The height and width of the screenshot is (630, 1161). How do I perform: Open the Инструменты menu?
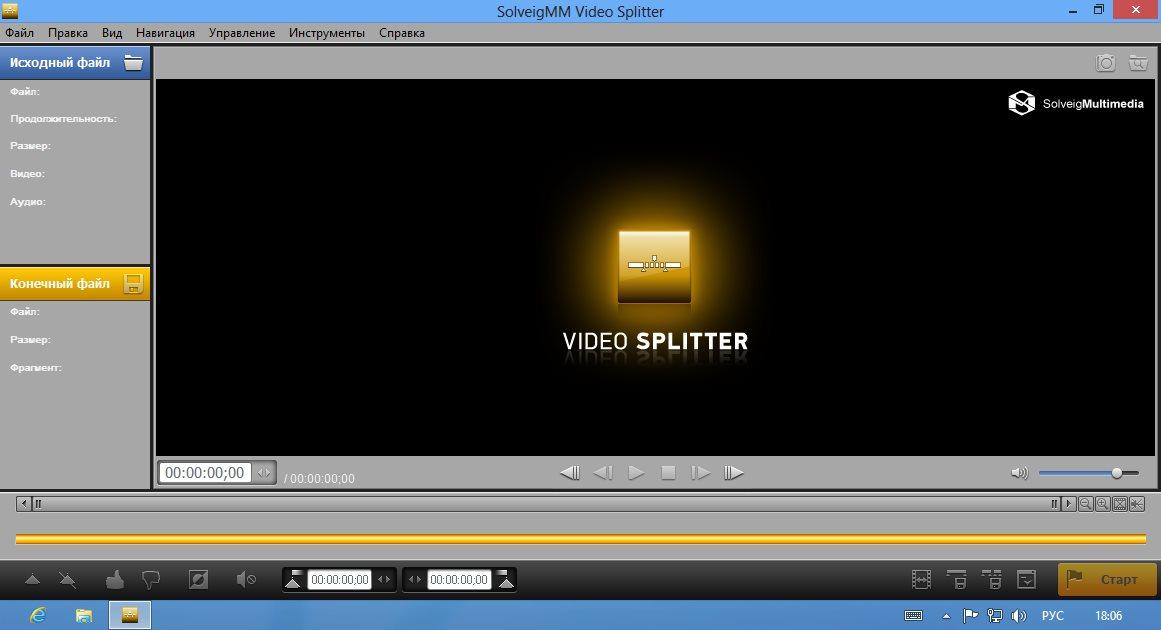click(327, 33)
